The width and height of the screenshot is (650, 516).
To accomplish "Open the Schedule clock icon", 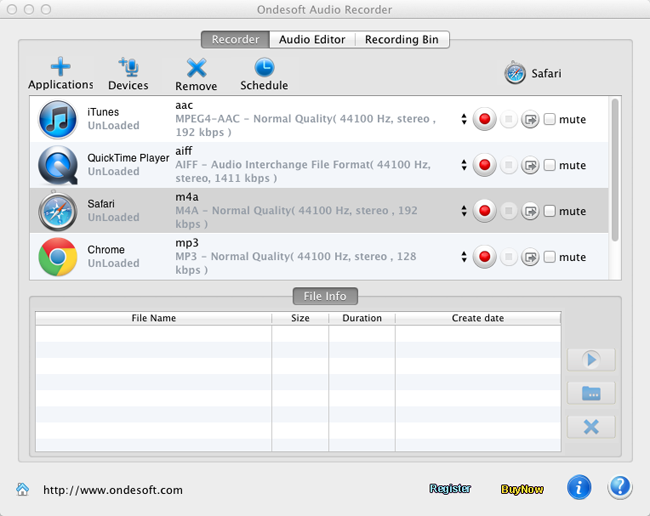I will 264,68.
